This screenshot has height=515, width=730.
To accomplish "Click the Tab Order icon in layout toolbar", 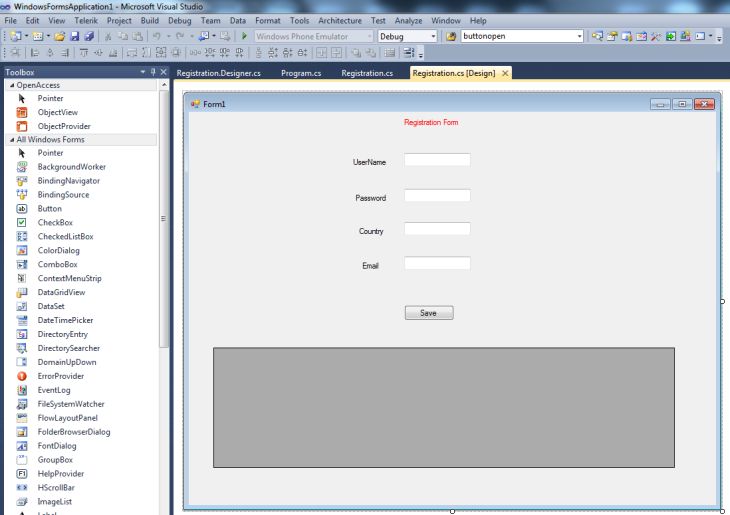I will coord(408,53).
